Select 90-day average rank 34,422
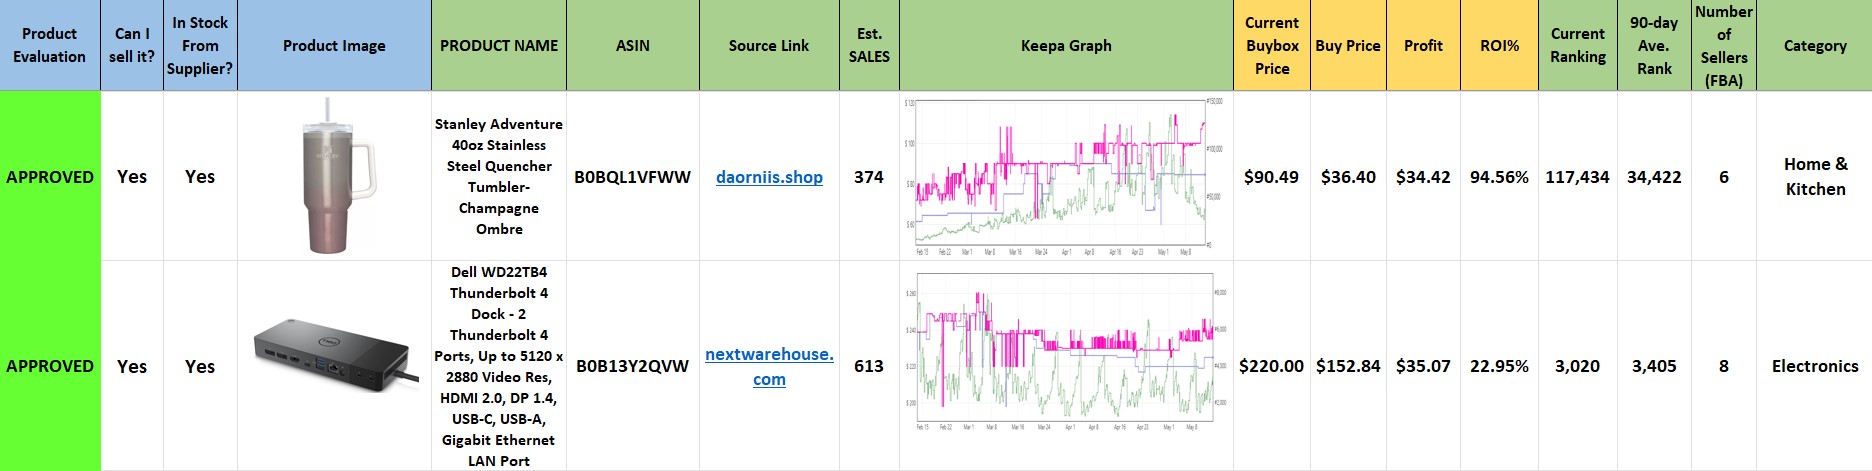The height and width of the screenshot is (471, 1872). (1654, 177)
